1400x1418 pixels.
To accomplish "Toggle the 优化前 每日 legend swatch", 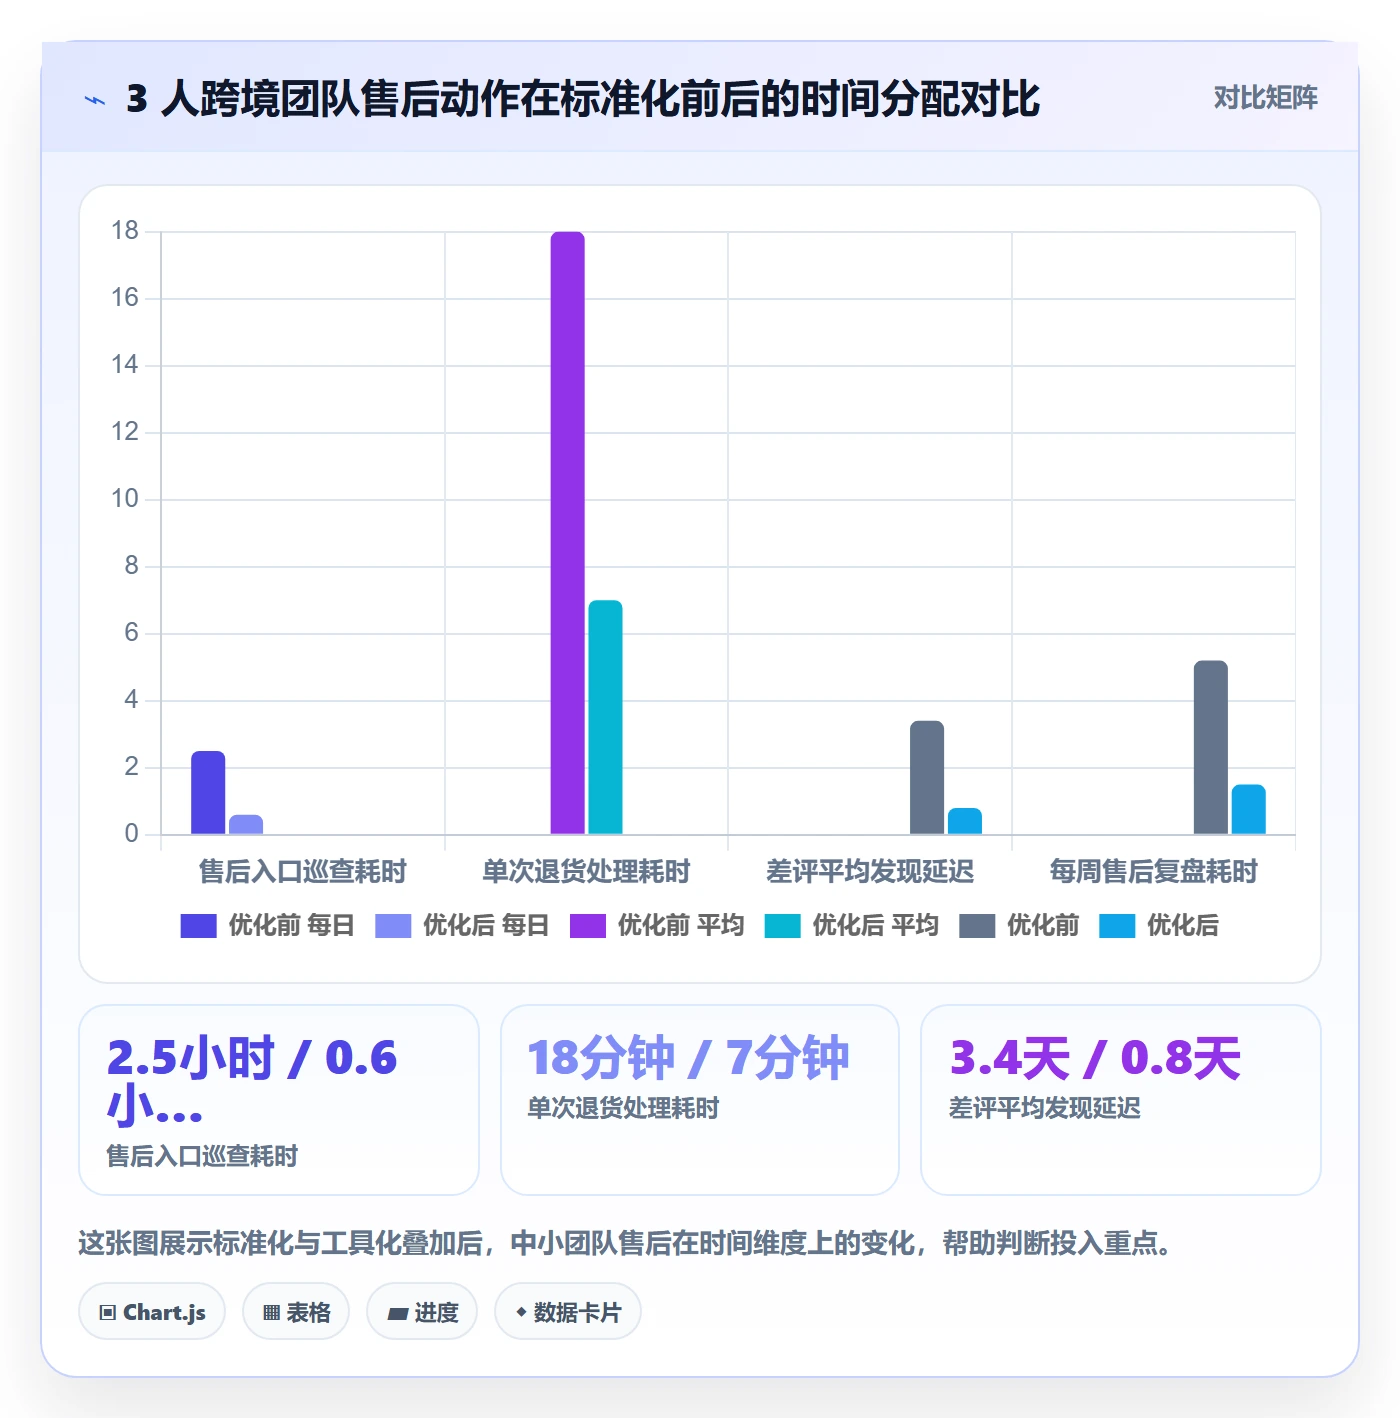I will 198,926.
